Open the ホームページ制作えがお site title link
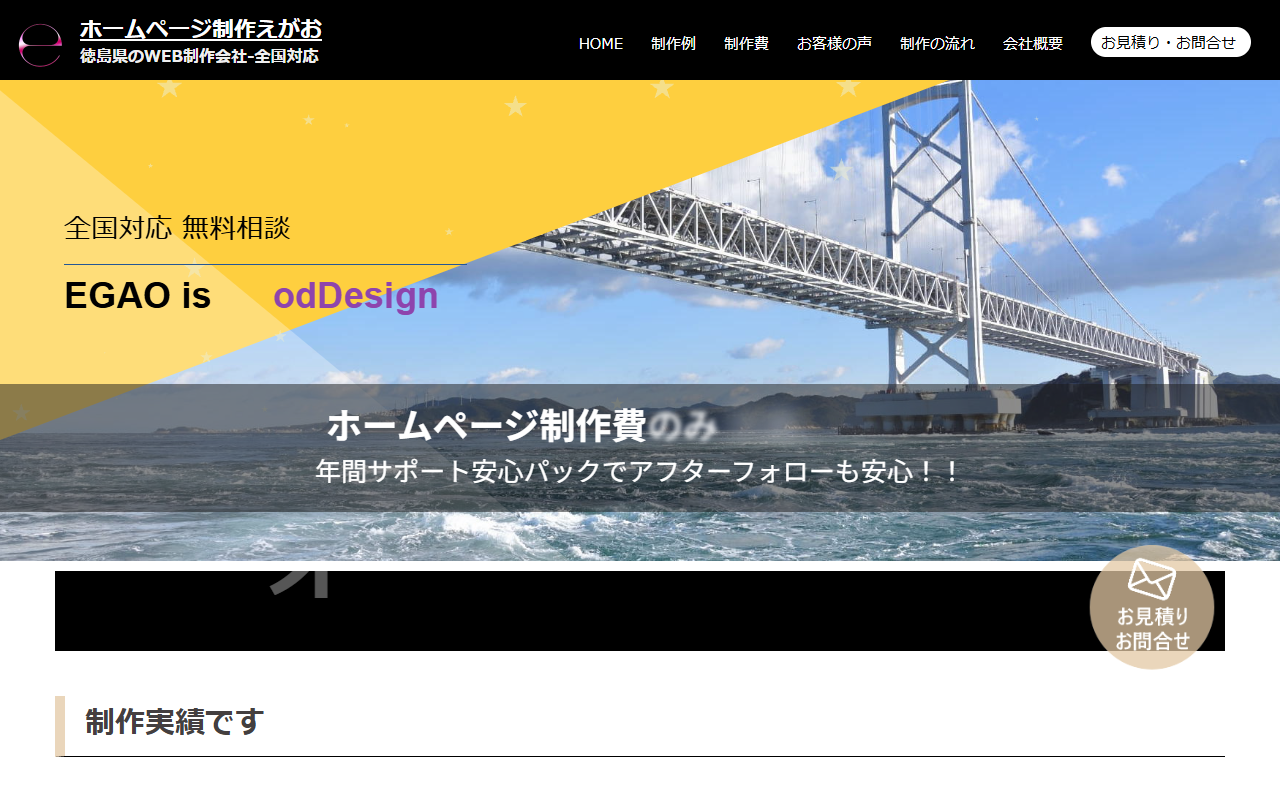1280x800 pixels. coord(201,29)
